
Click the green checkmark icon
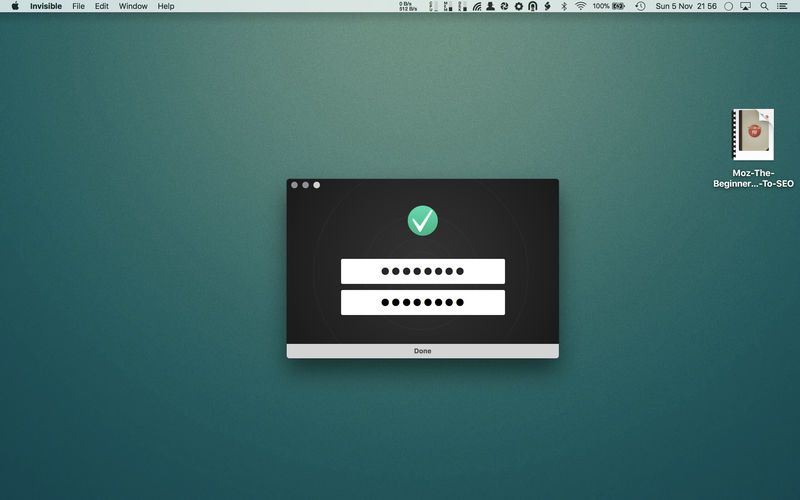pyautogui.click(x=422, y=220)
